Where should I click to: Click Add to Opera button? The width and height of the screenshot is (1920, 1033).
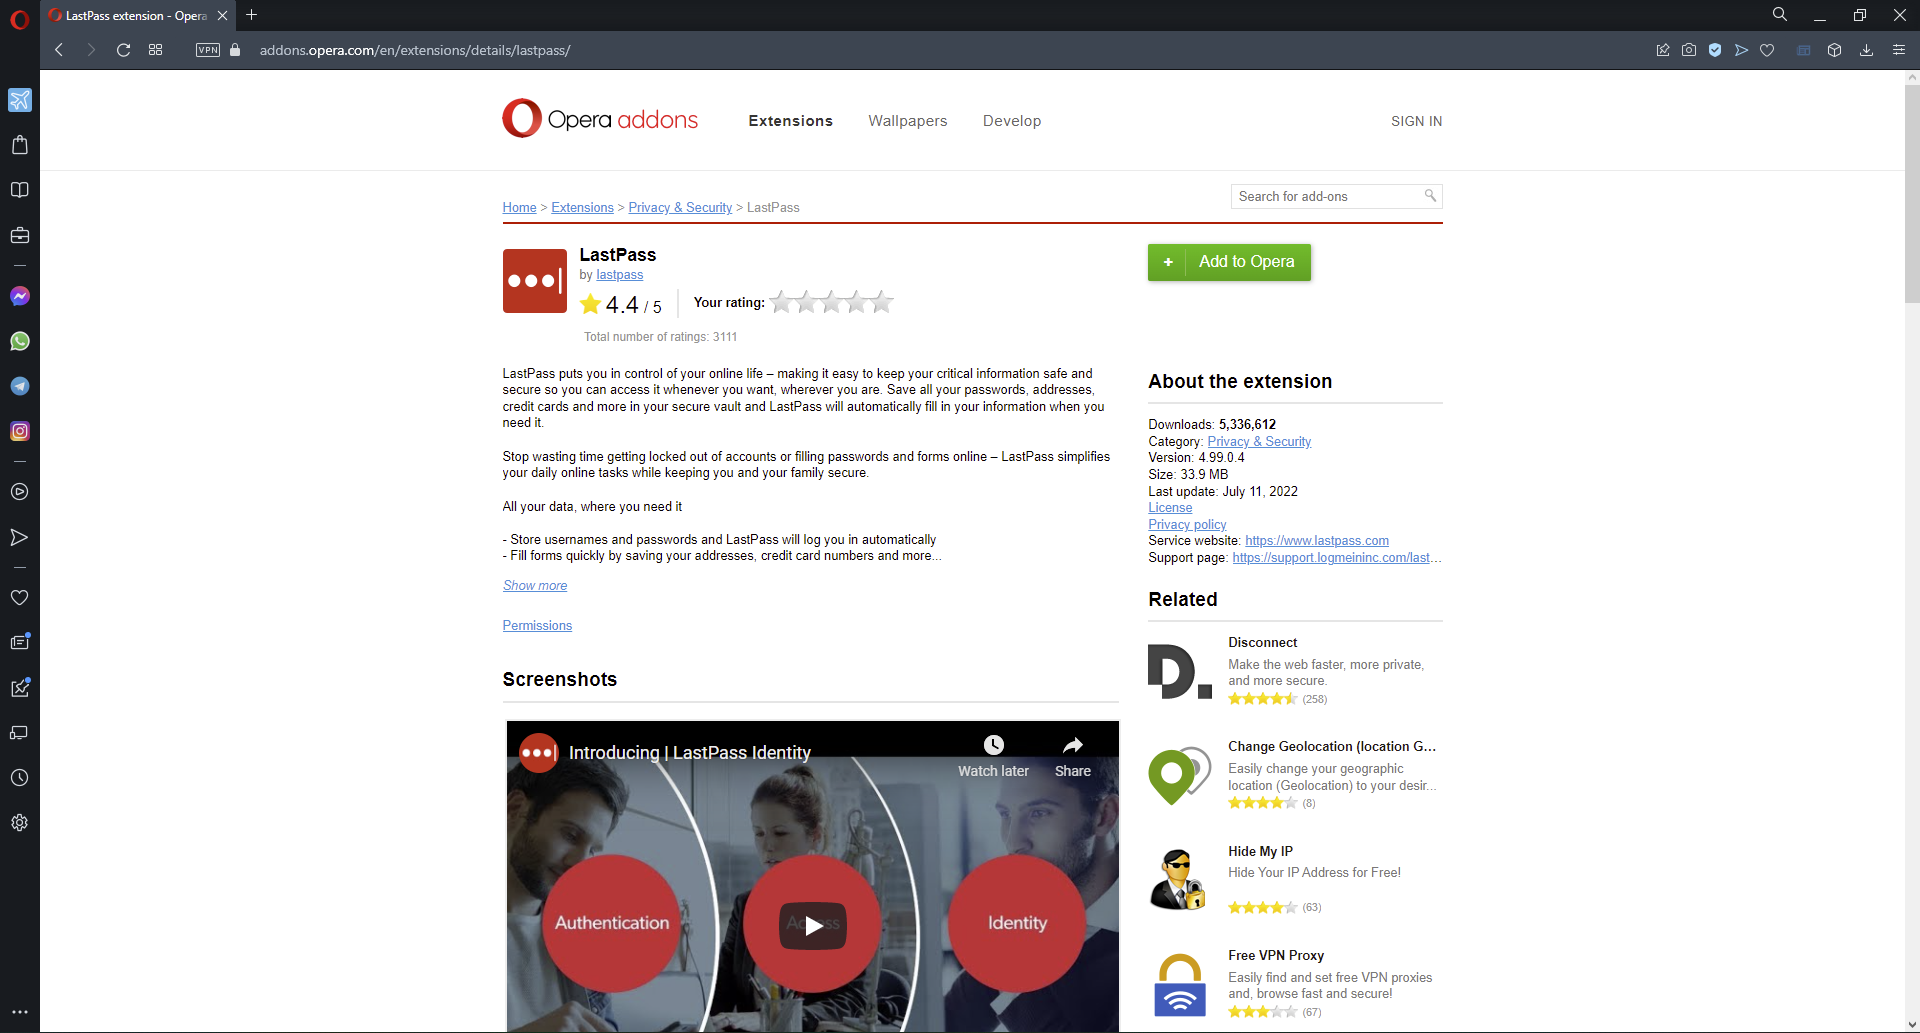click(1229, 262)
